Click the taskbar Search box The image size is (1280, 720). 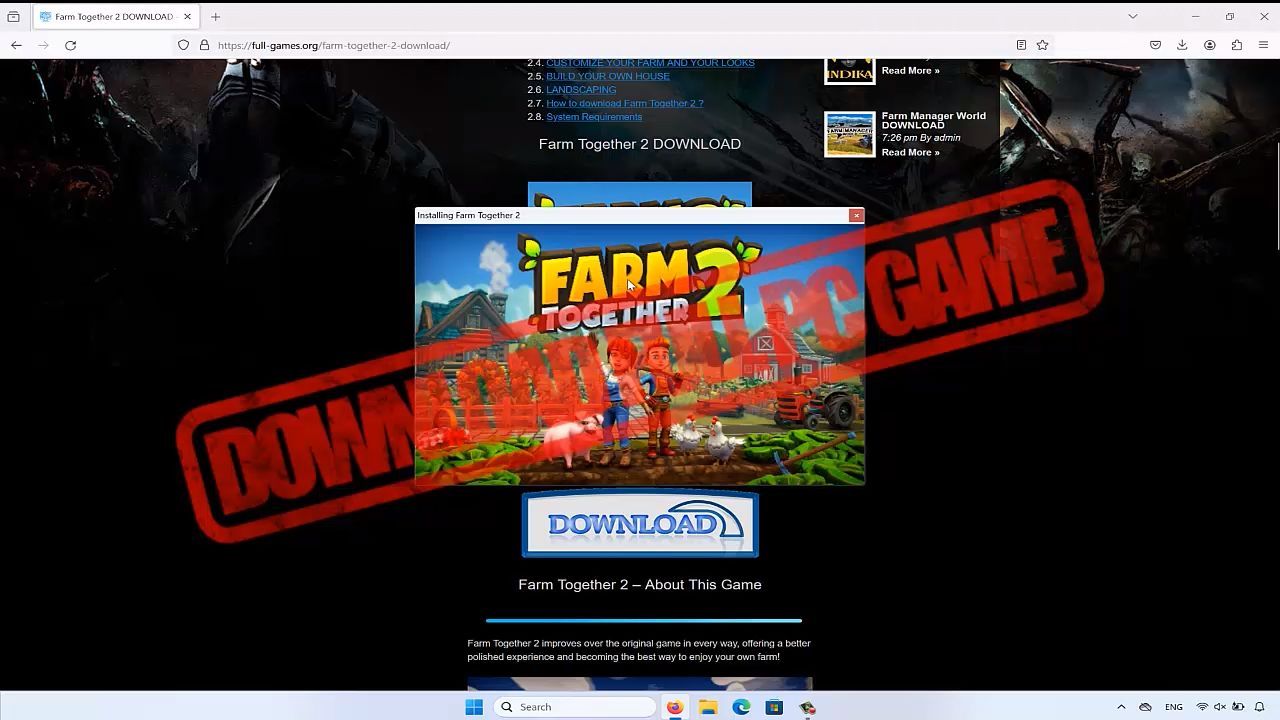tap(575, 707)
